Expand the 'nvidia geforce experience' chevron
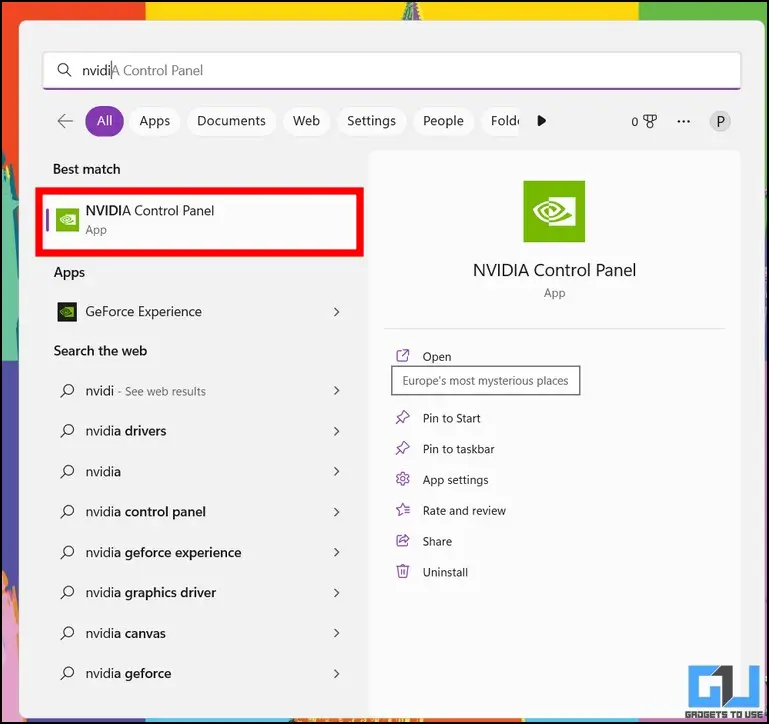The height and width of the screenshot is (724, 769). click(x=336, y=552)
